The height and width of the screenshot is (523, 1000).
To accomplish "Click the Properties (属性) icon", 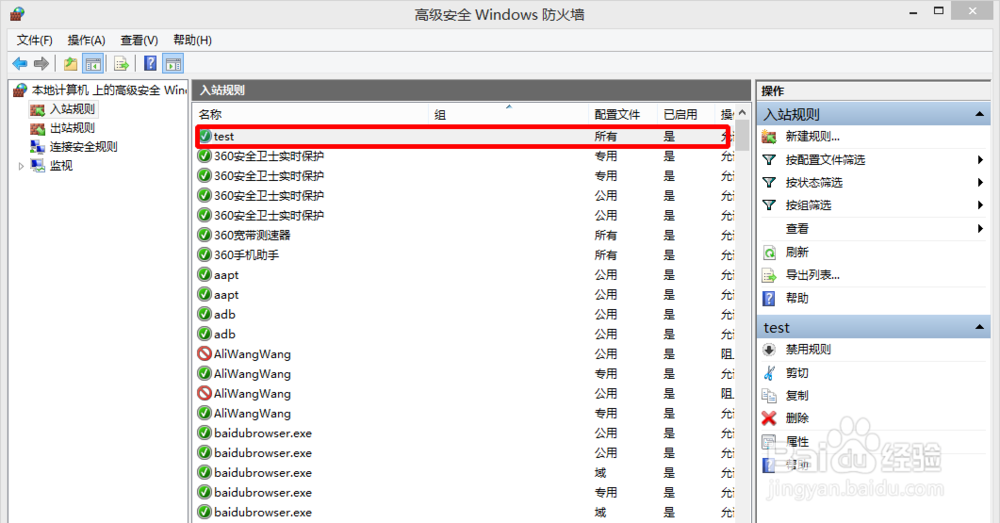I will pos(769,441).
